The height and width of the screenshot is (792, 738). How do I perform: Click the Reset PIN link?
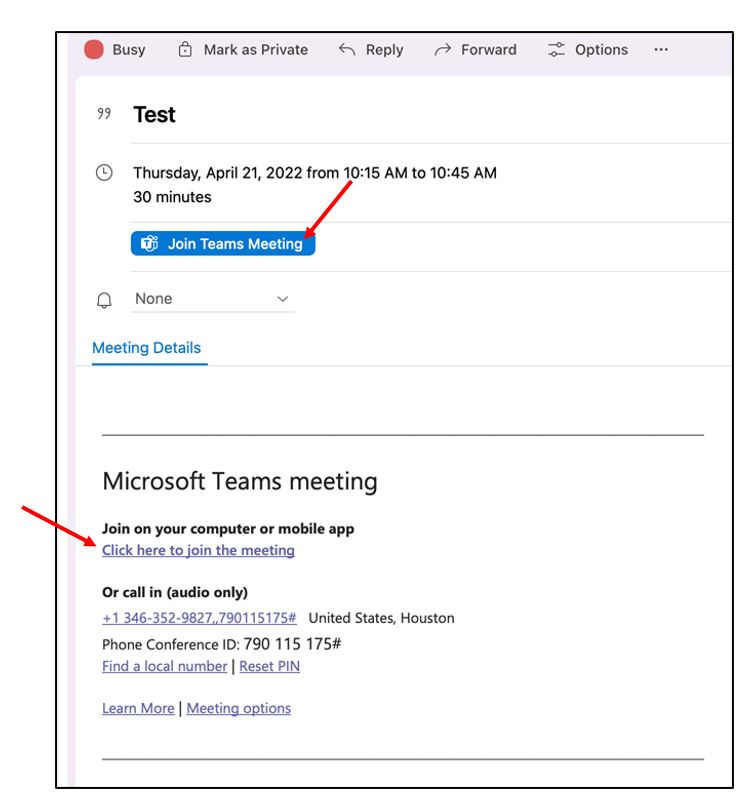[x=269, y=666]
